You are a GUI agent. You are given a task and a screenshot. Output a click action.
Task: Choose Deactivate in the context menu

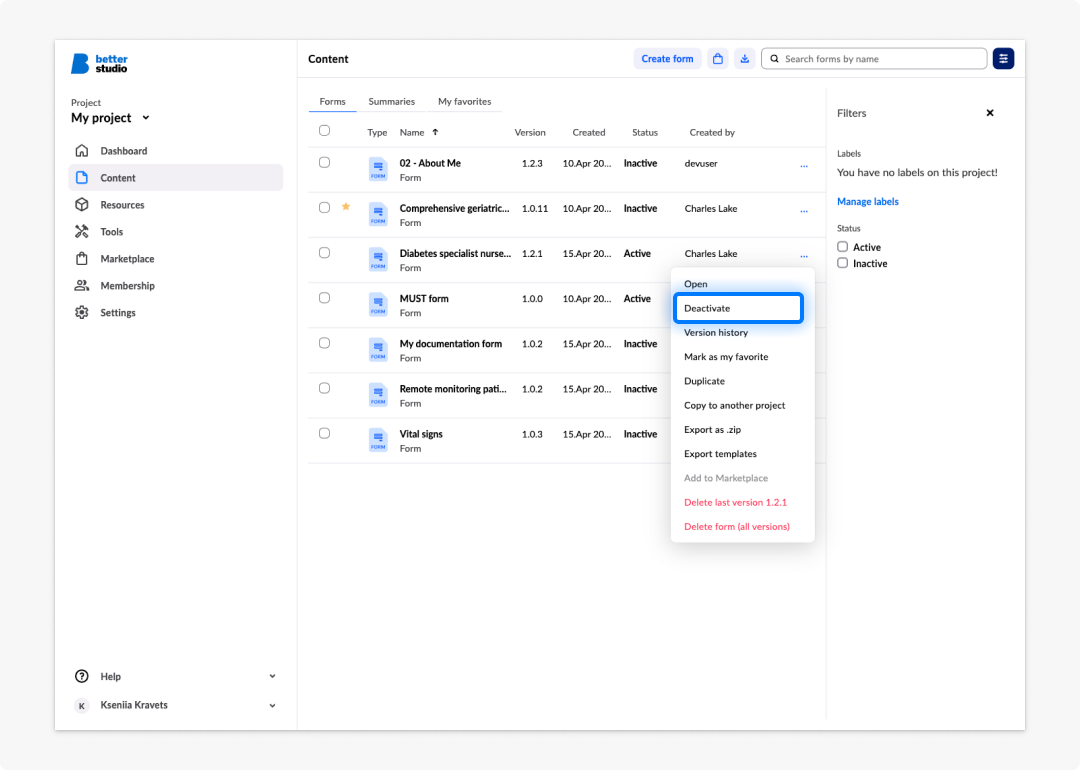(738, 308)
